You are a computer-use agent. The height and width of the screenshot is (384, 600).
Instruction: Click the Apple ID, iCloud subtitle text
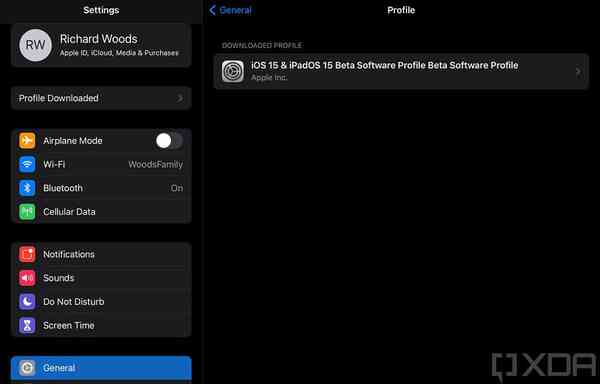point(119,53)
